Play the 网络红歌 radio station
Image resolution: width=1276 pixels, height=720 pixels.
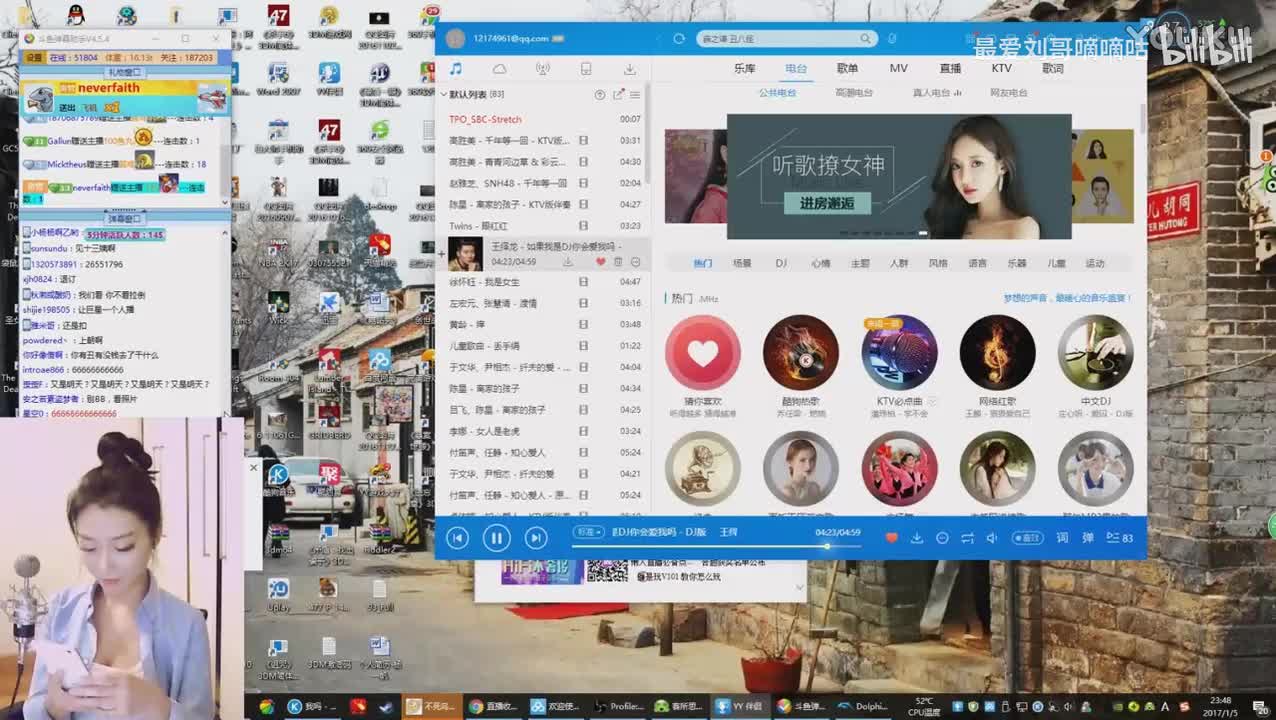click(x=997, y=352)
